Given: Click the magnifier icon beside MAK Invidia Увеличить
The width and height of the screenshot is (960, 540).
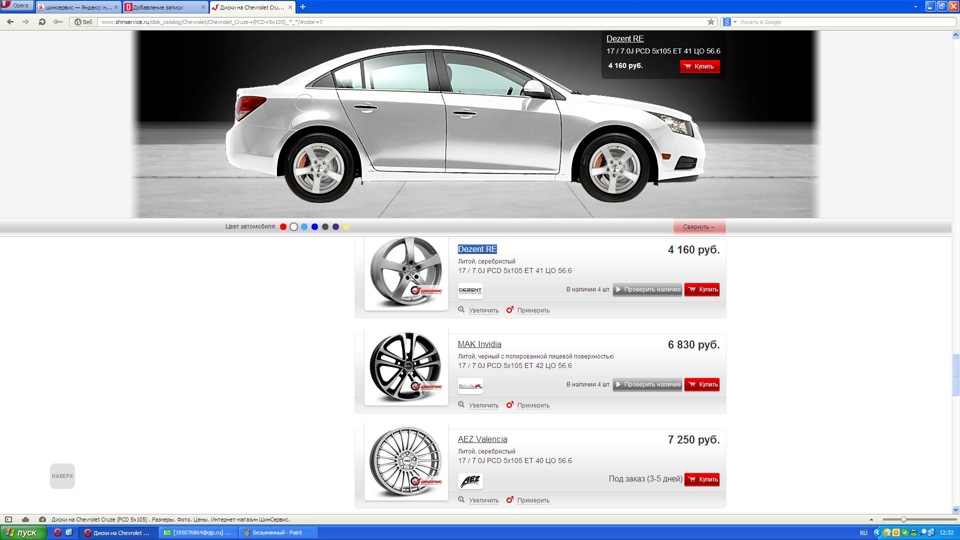Looking at the screenshot, I should [461, 405].
